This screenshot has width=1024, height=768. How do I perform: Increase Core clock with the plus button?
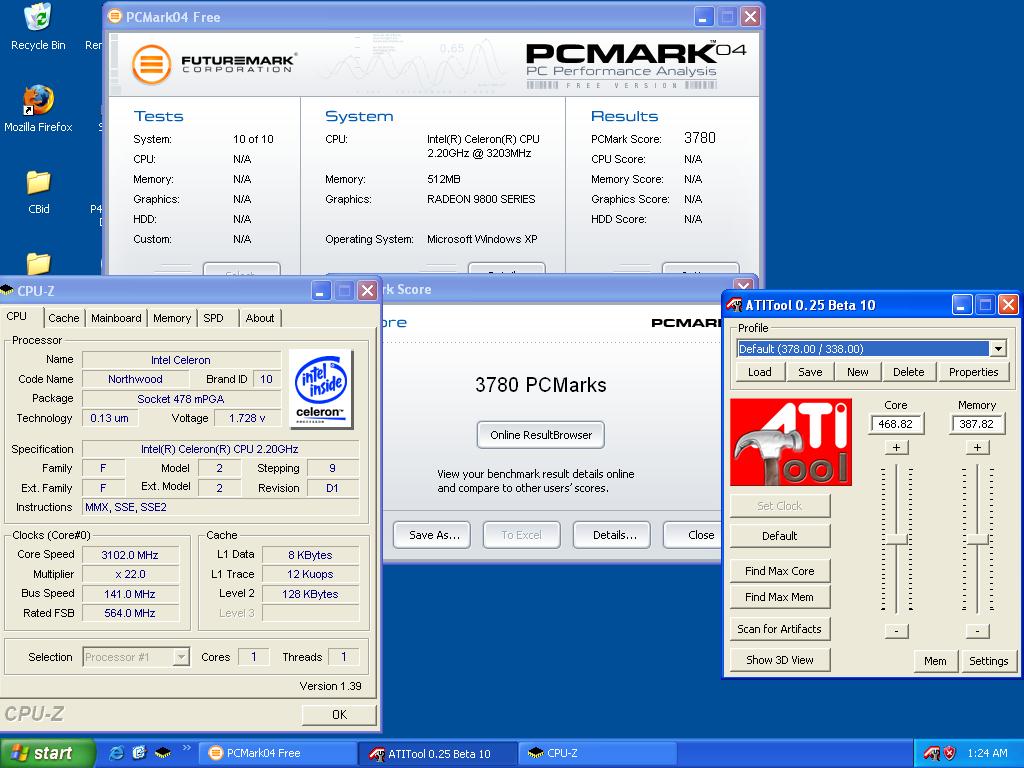click(897, 447)
